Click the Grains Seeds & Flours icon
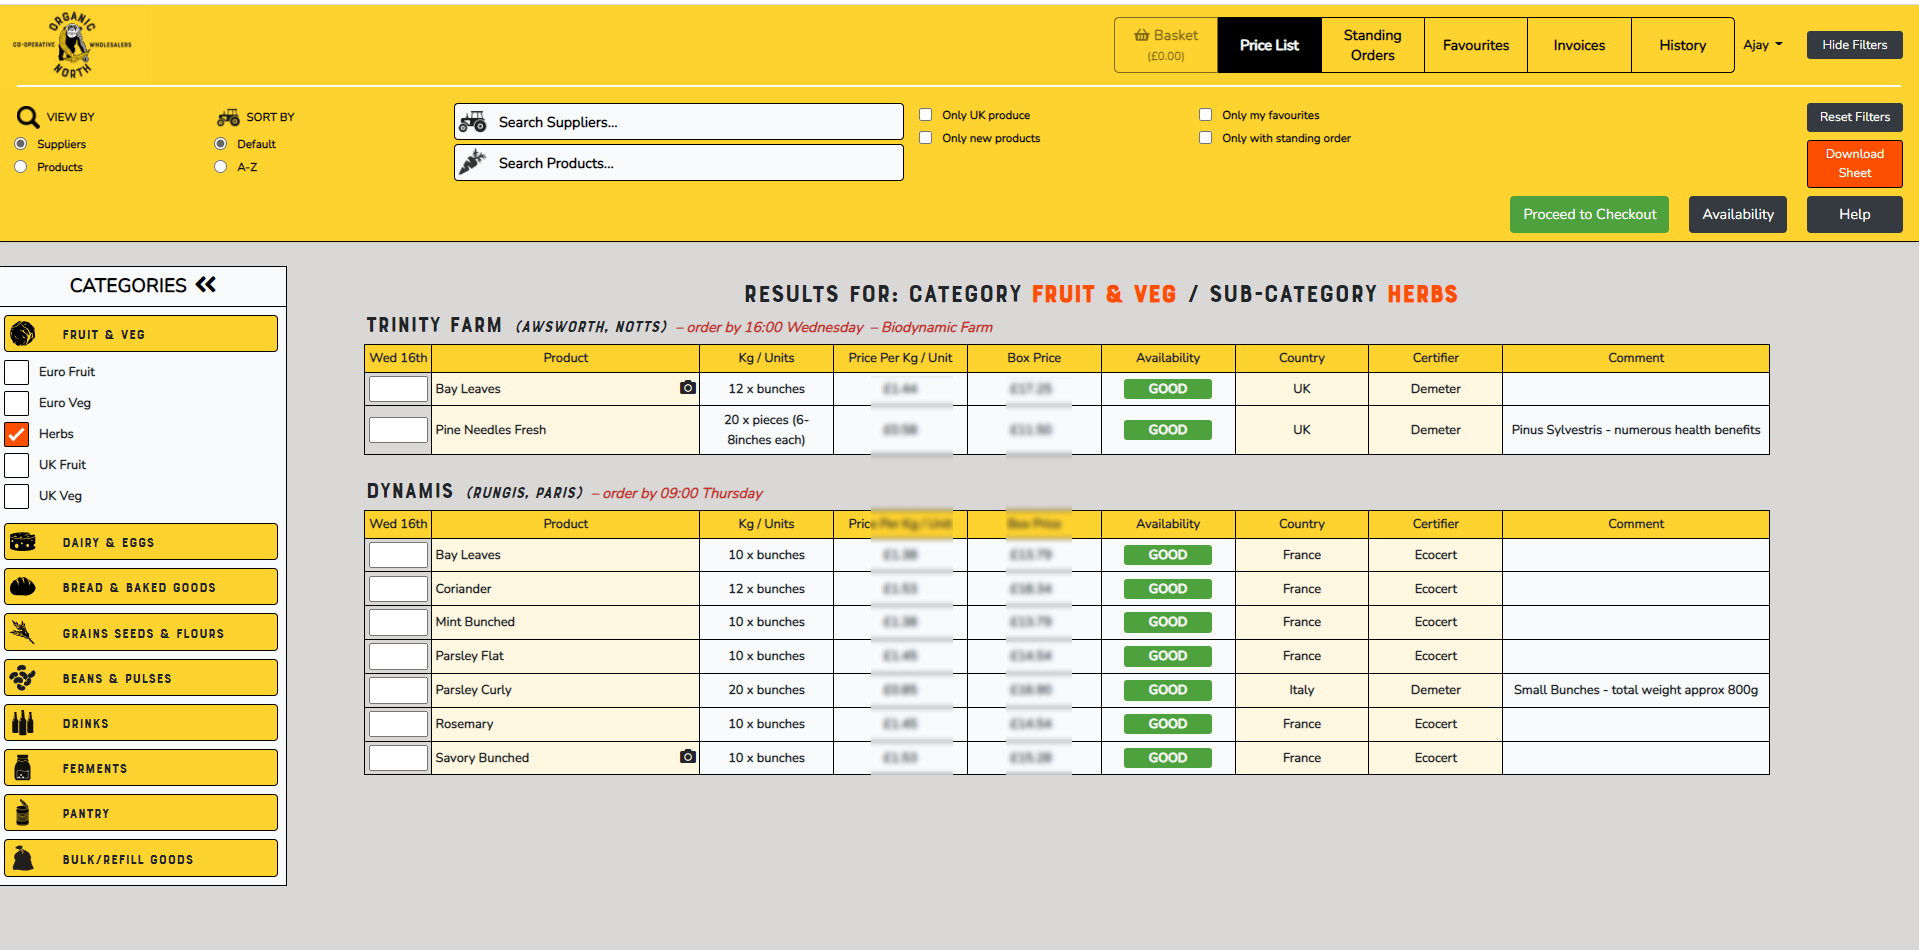Viewport: 1919px width, 950px height. pyautogui.click(x=23, y=632)
